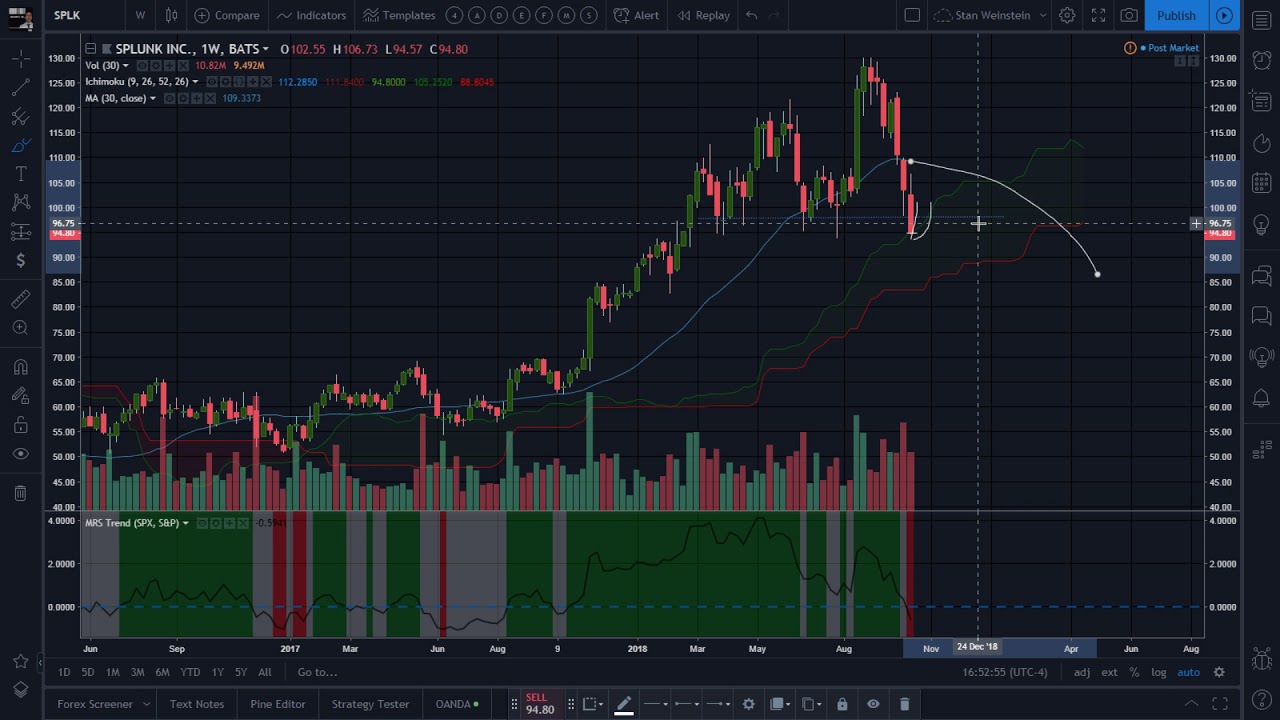Open indicator Templates menu
The width and height of the screenshot is (1280, 720).
399,15
